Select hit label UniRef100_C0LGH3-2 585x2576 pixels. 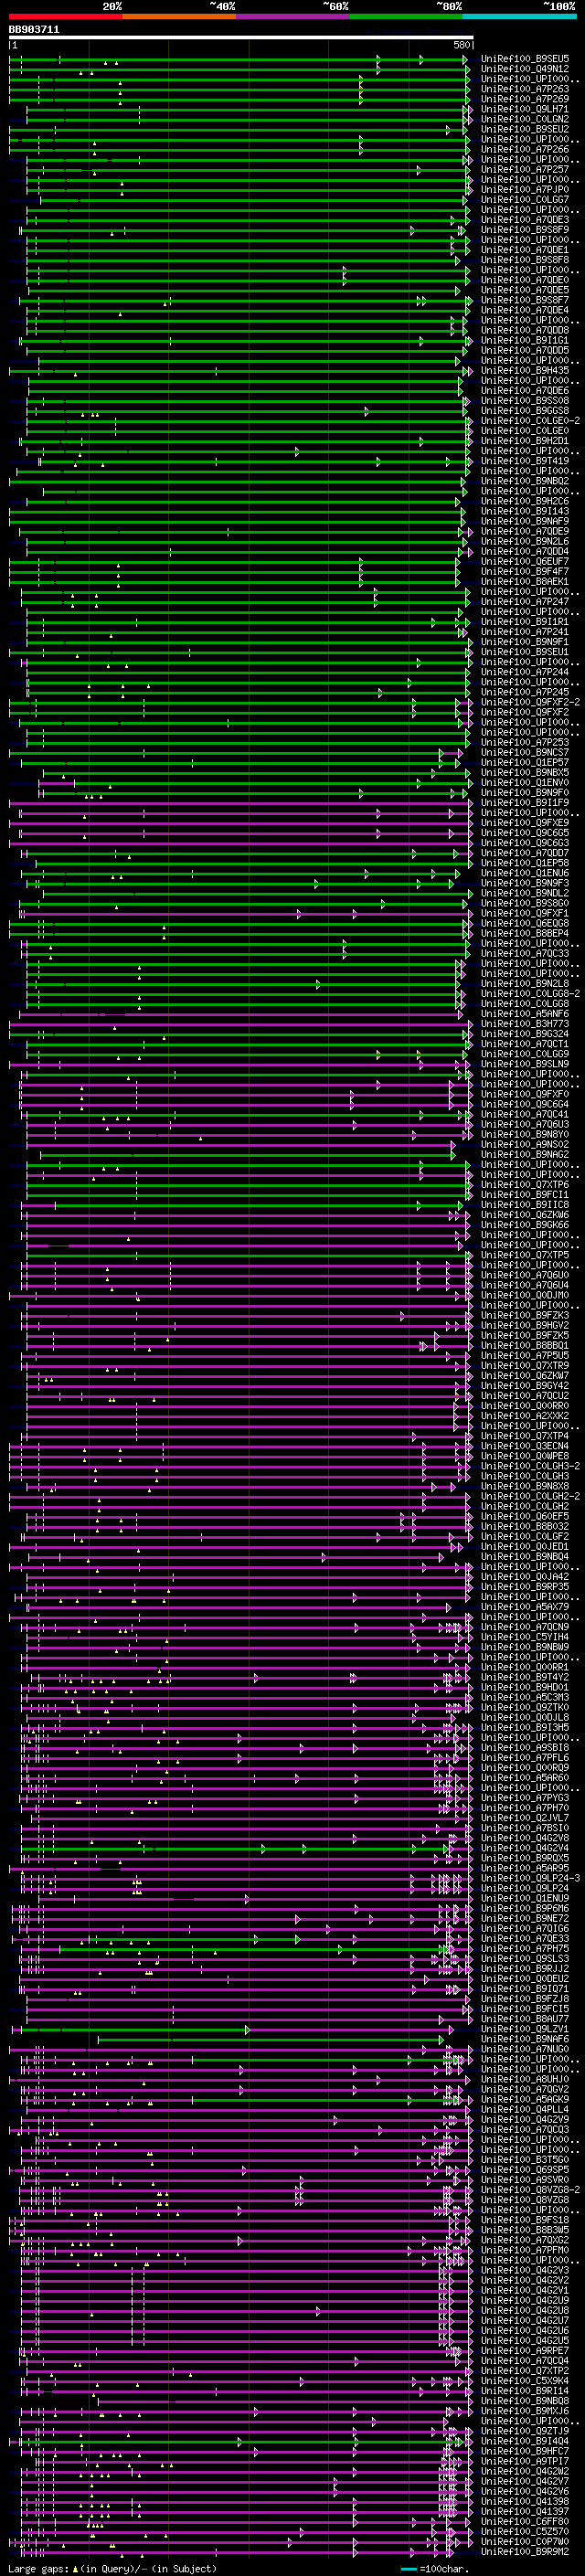tap(530, 1466)
